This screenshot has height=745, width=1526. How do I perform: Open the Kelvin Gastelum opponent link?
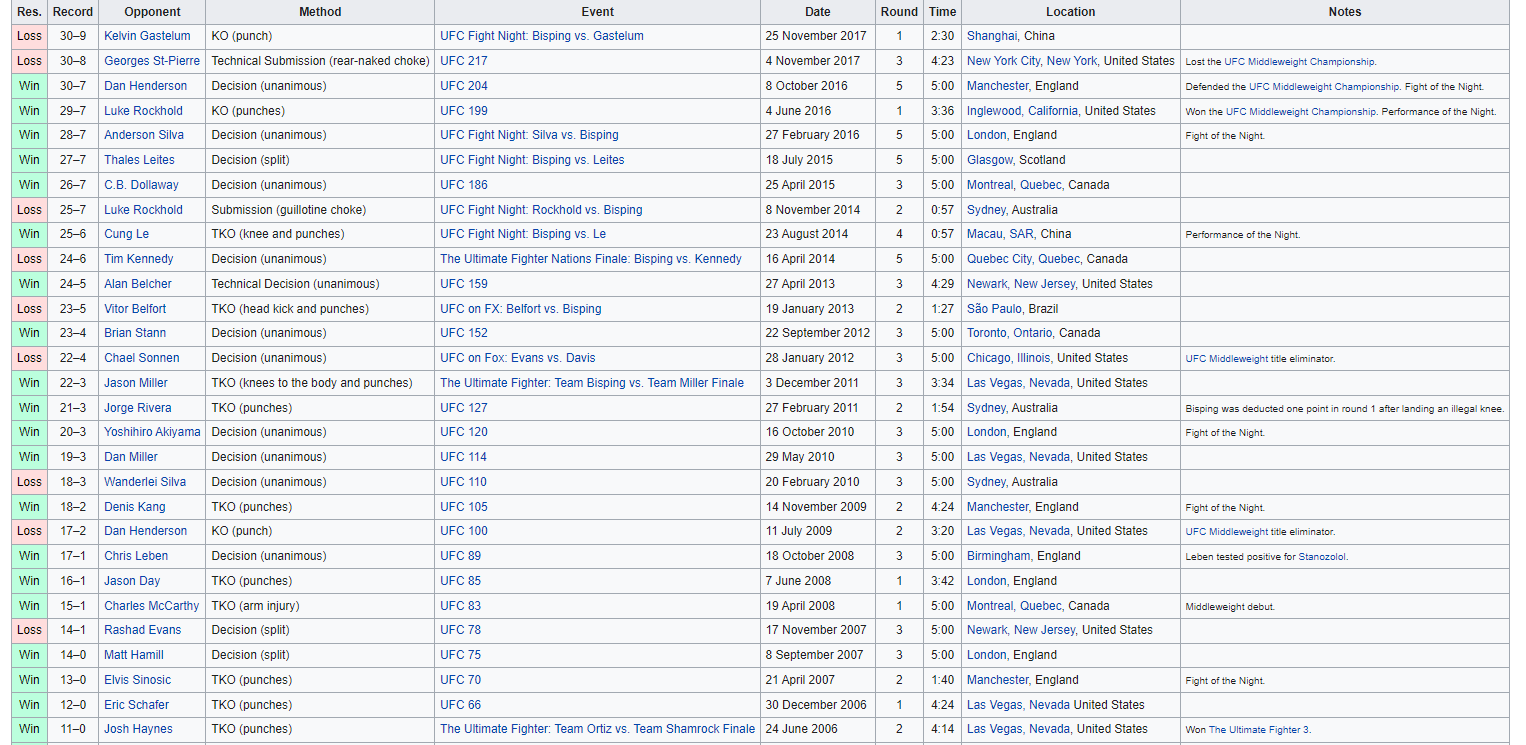coord(147,36)
